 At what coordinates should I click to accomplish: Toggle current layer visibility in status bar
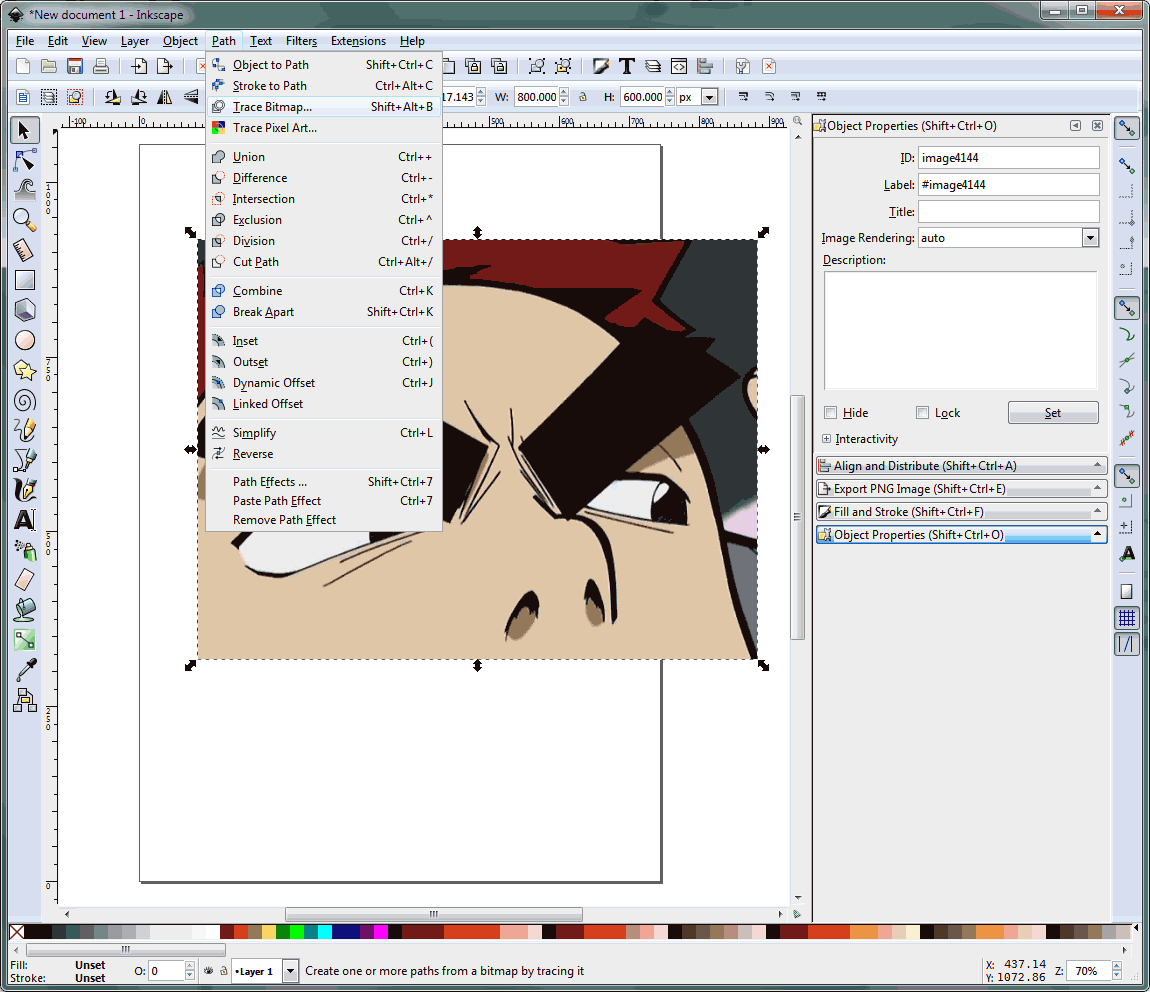[x=208, y=971]
